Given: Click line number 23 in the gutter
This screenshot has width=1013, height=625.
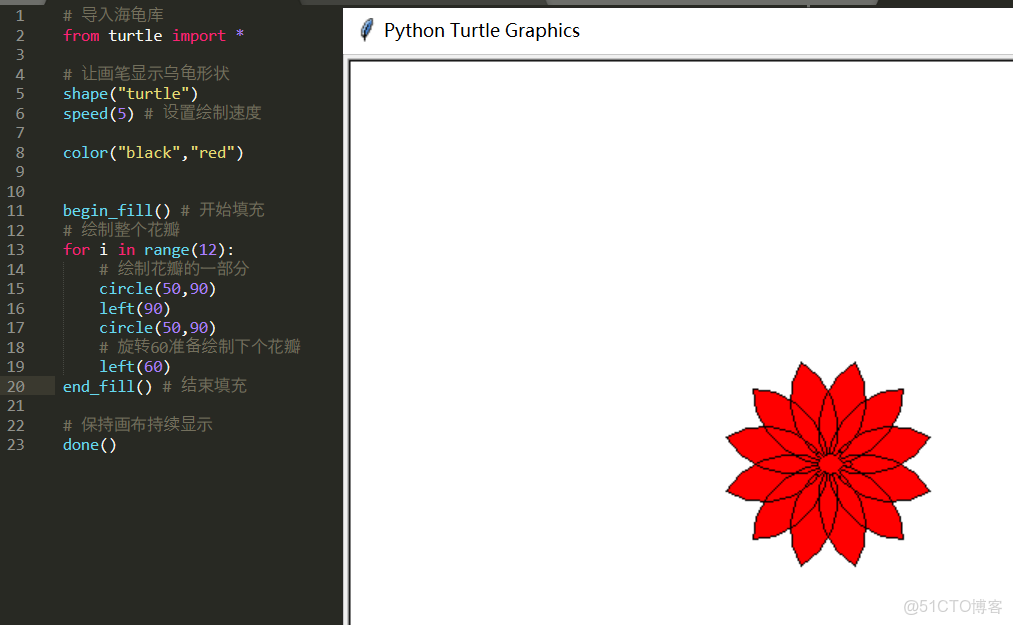Looking at the screenshot, I should (x=16, y=445).
